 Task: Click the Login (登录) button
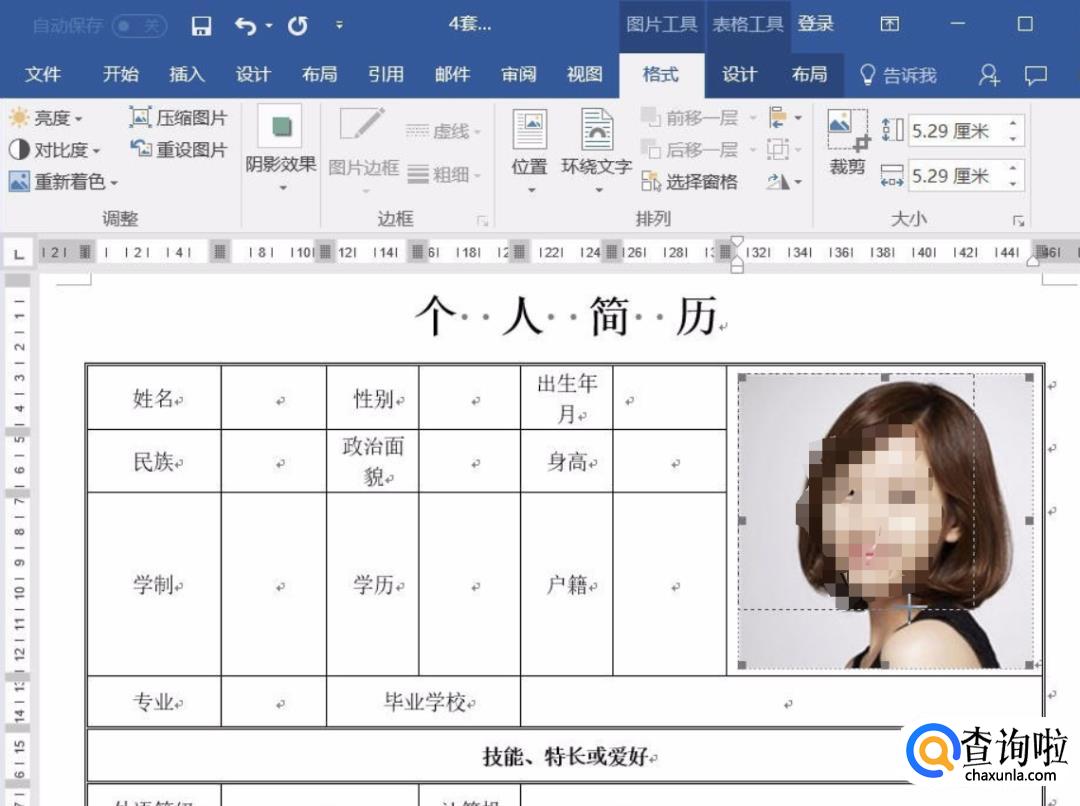click(x=815, y=24)
